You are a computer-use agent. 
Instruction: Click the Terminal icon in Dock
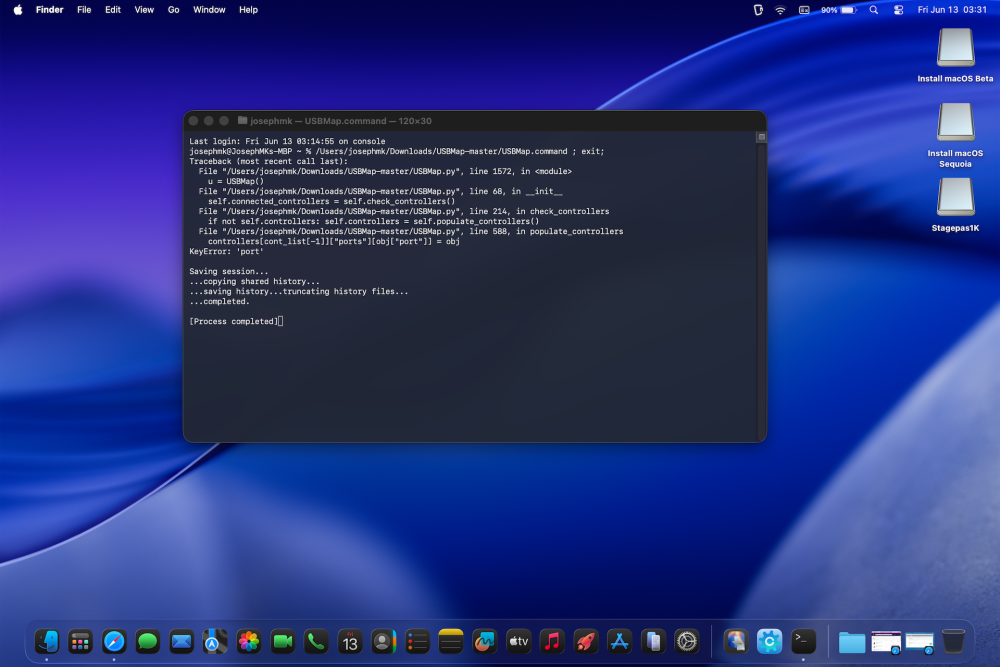click(x=803, y=641)
